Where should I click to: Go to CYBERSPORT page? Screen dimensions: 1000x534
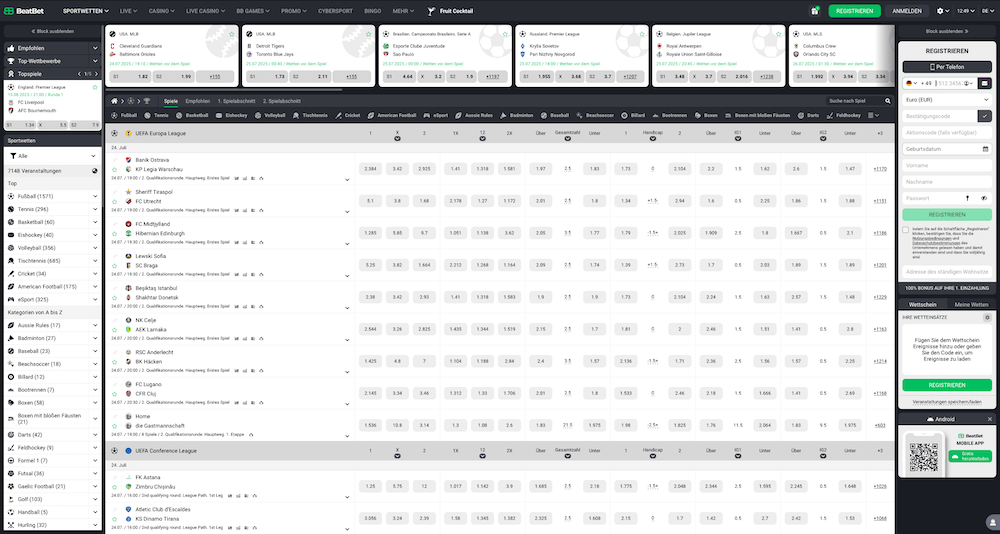[335, 11]
